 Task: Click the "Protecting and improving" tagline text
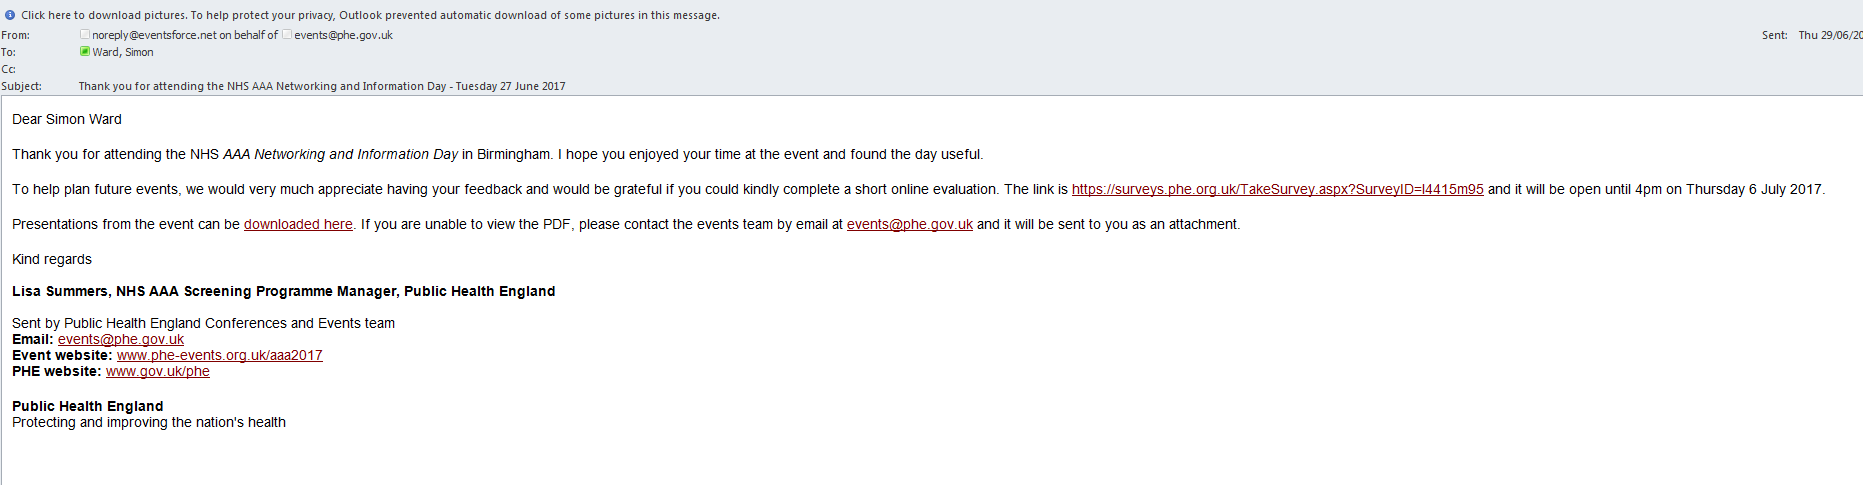(x=149, y=422)
